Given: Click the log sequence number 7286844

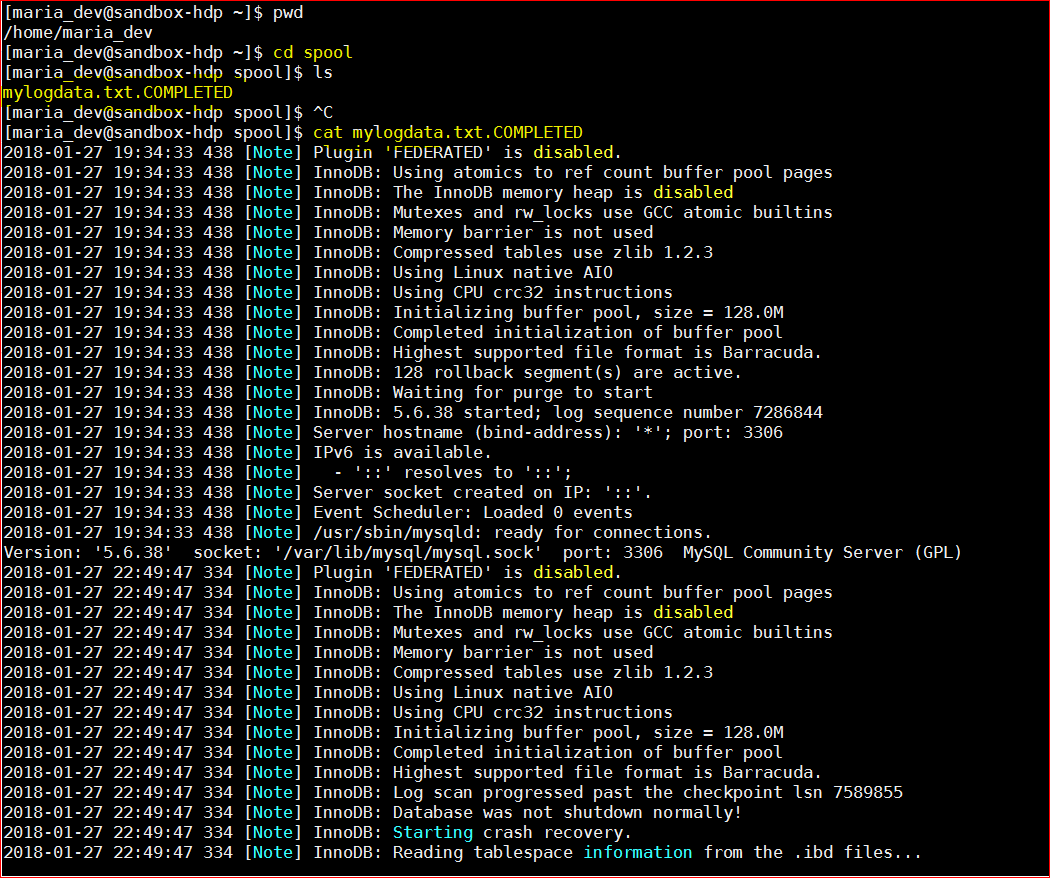Looking at the screenshot, I should [x=788, y=413].
